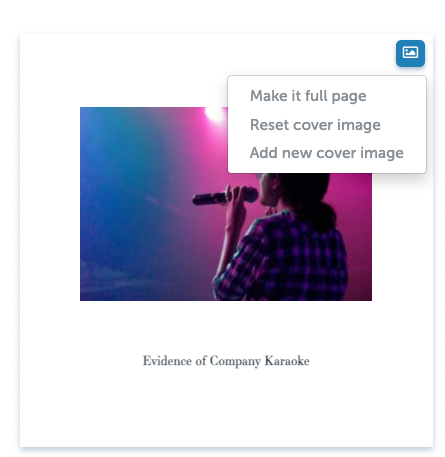Pick "Add new cover image" entry
Image resolution: width=445 pixels, height=457 pixels.
point(327,153)
